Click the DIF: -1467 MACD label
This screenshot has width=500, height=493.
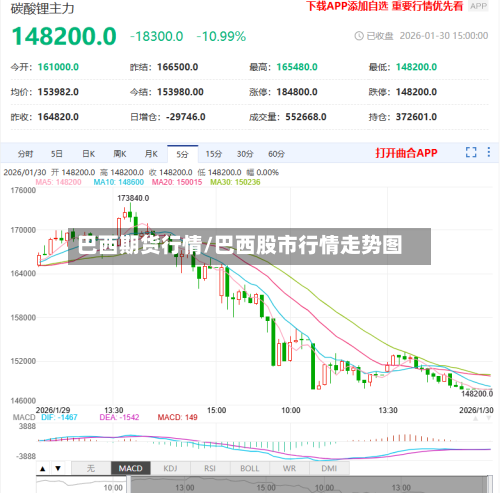pyautogui.click(x=59, y=417)
